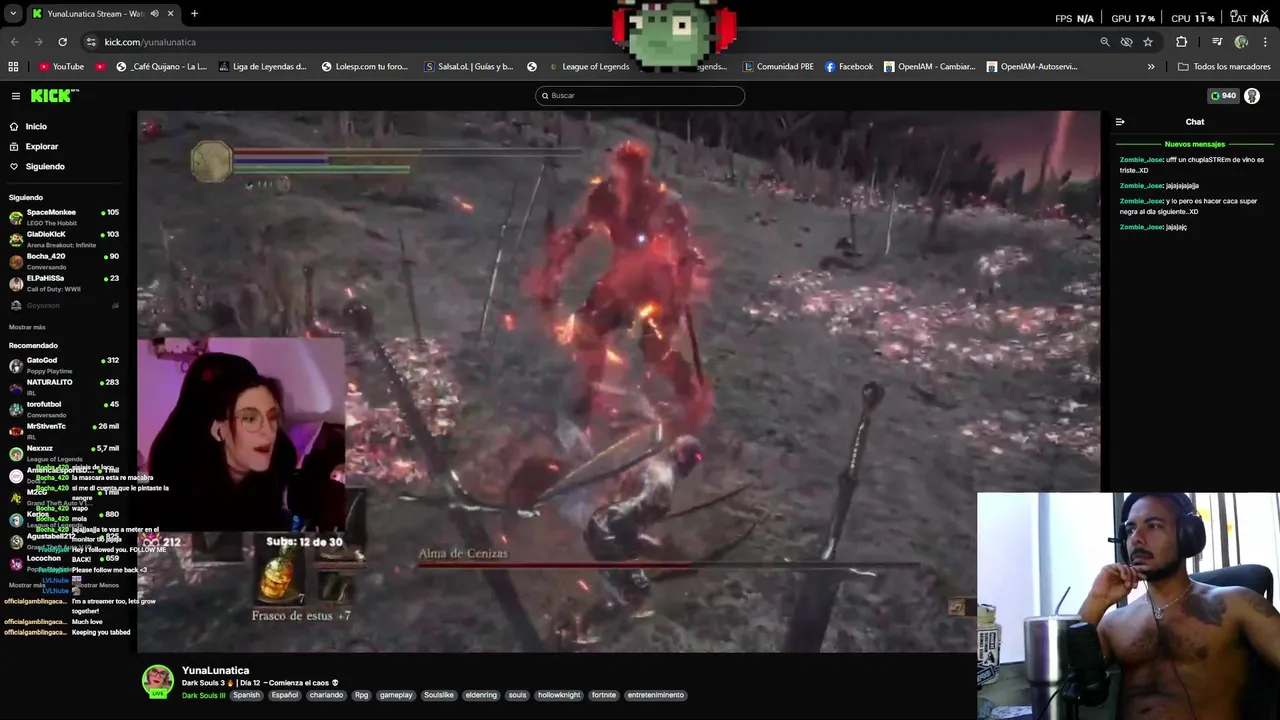Mute the YunaLunatica Stream tab audio
Screen dimensions: 1280x720
154,14
